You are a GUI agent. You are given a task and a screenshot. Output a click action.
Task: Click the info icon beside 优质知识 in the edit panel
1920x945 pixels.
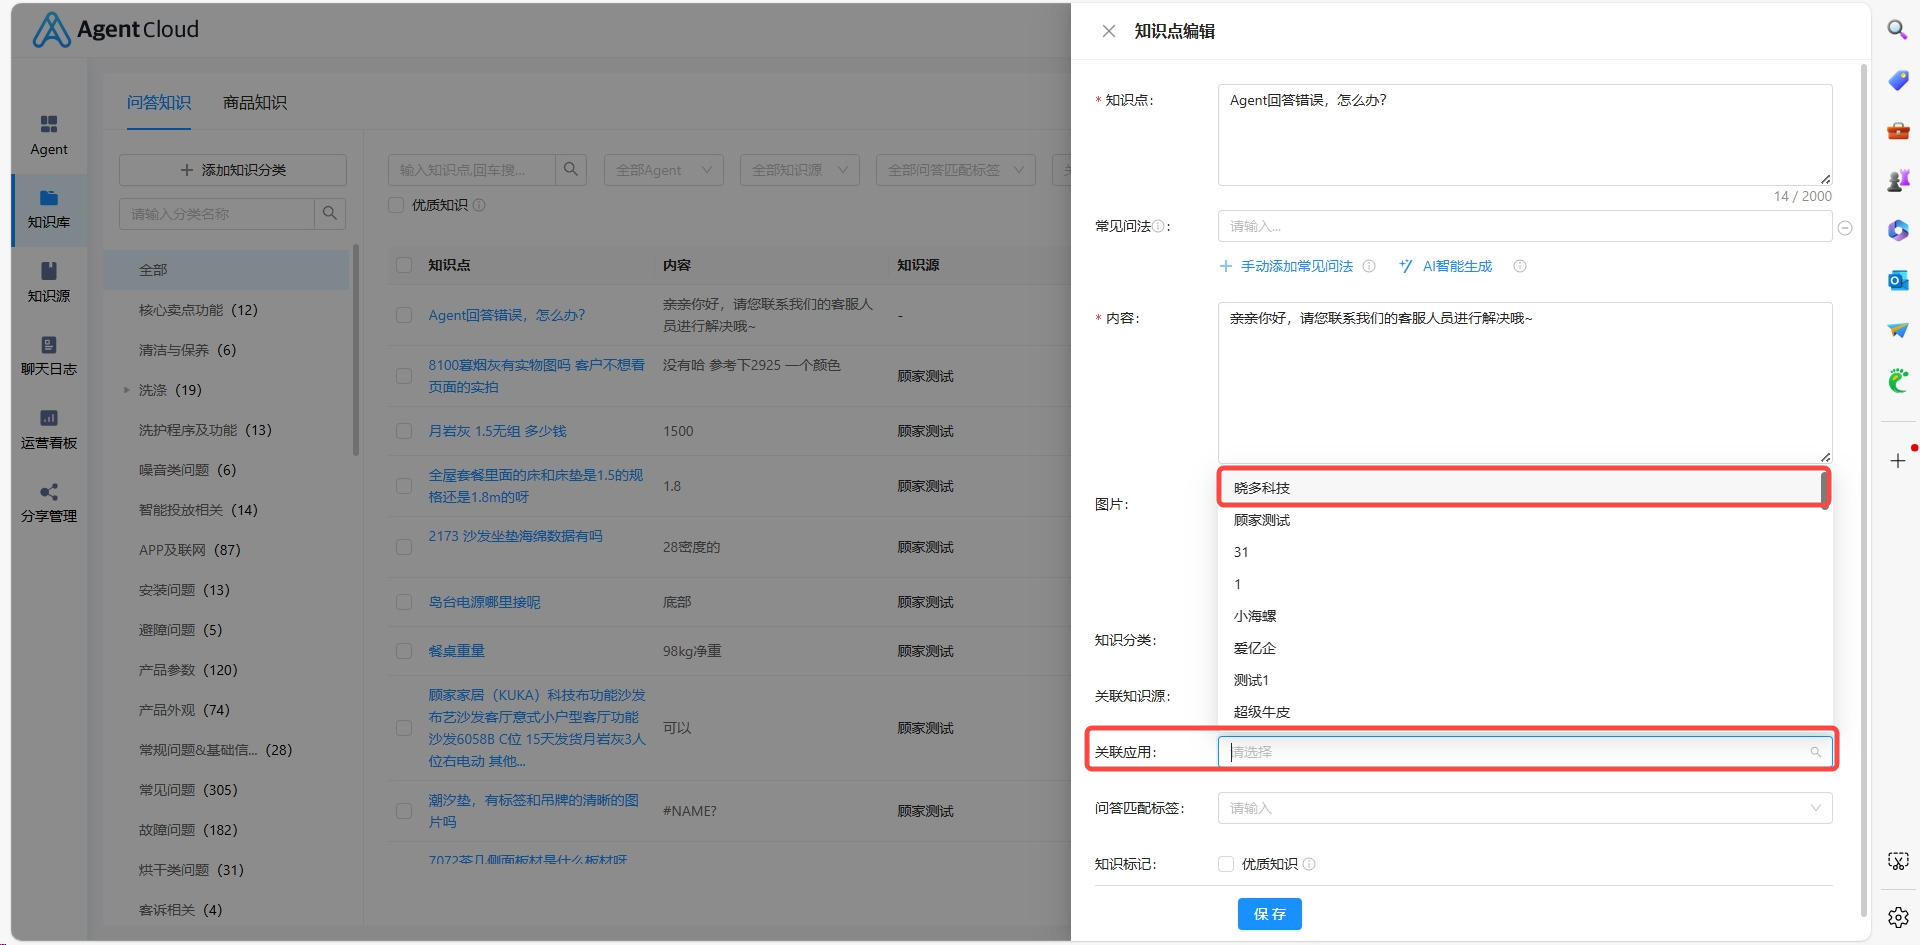tap(1309, 864)
